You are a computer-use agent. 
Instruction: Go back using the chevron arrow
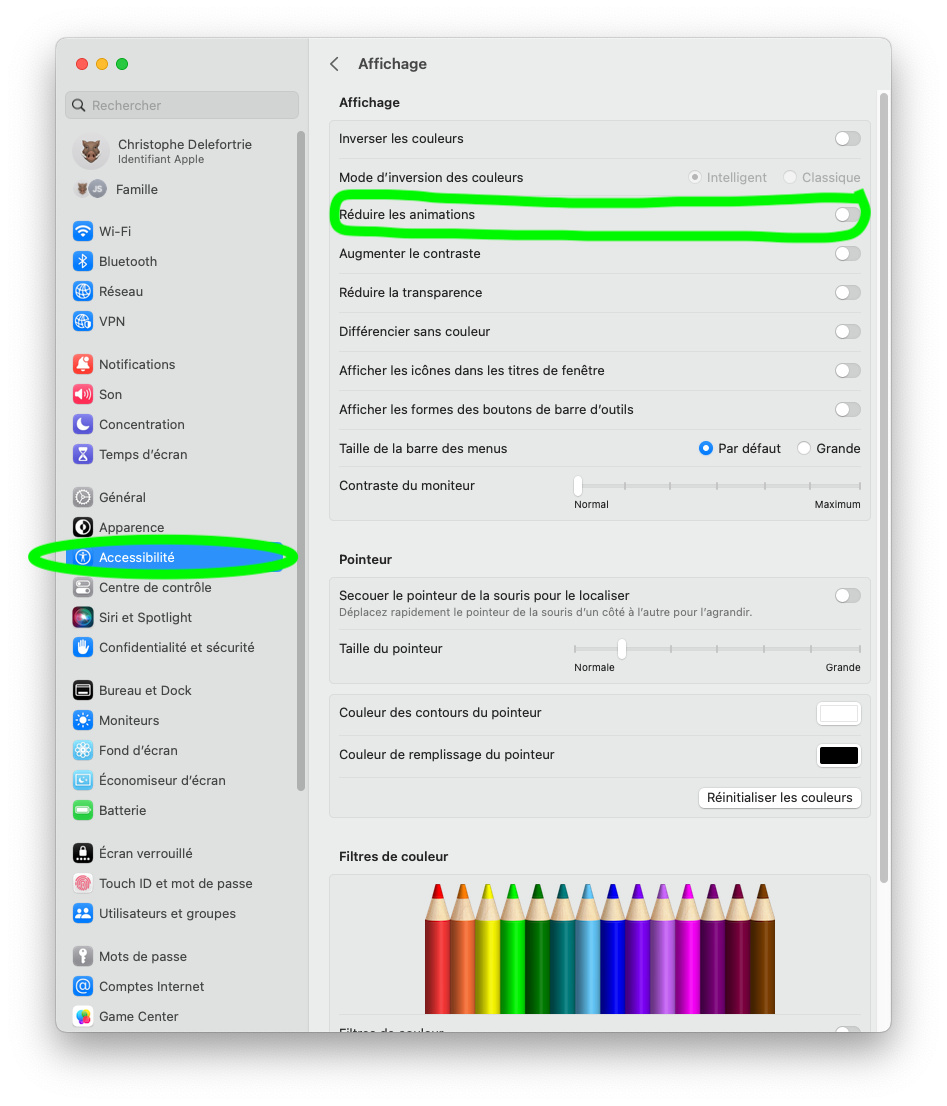(x=334, y=64)
